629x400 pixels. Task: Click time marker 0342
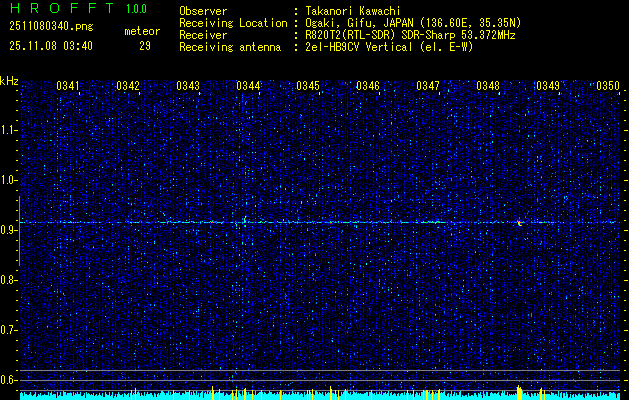[x=128, y=86]
